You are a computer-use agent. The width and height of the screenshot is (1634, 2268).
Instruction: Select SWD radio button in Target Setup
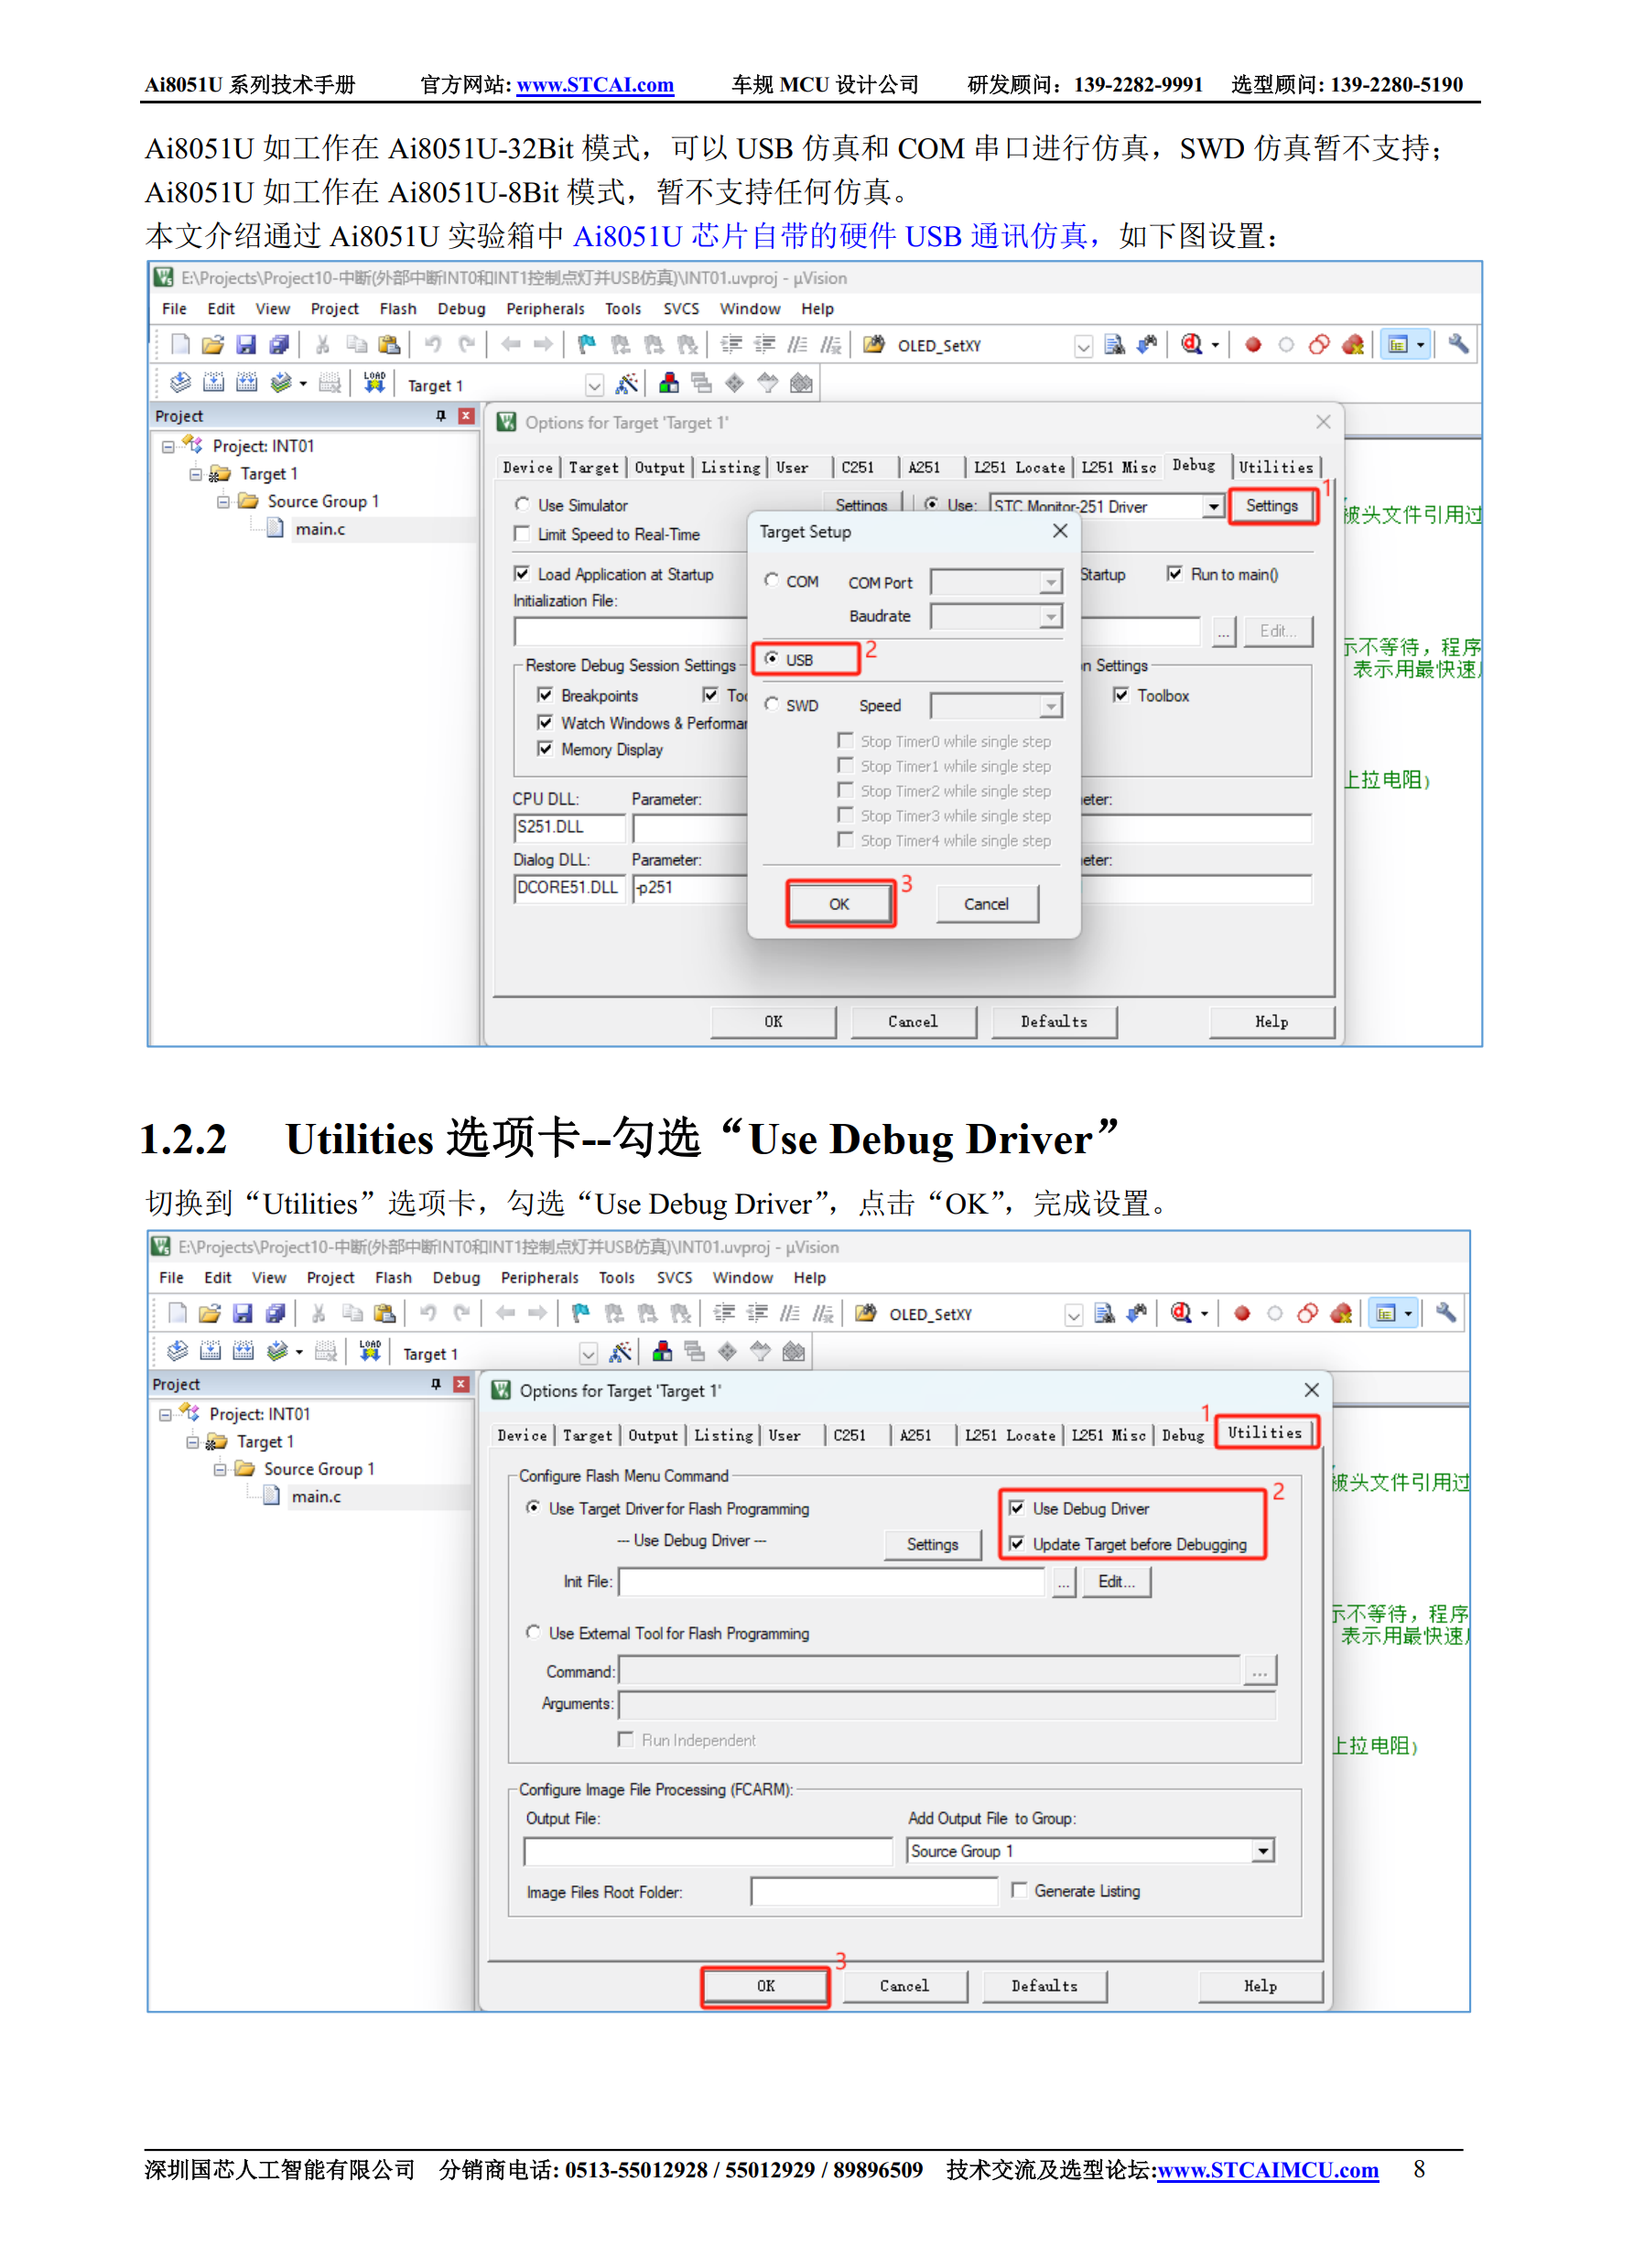tap(771, 705)
